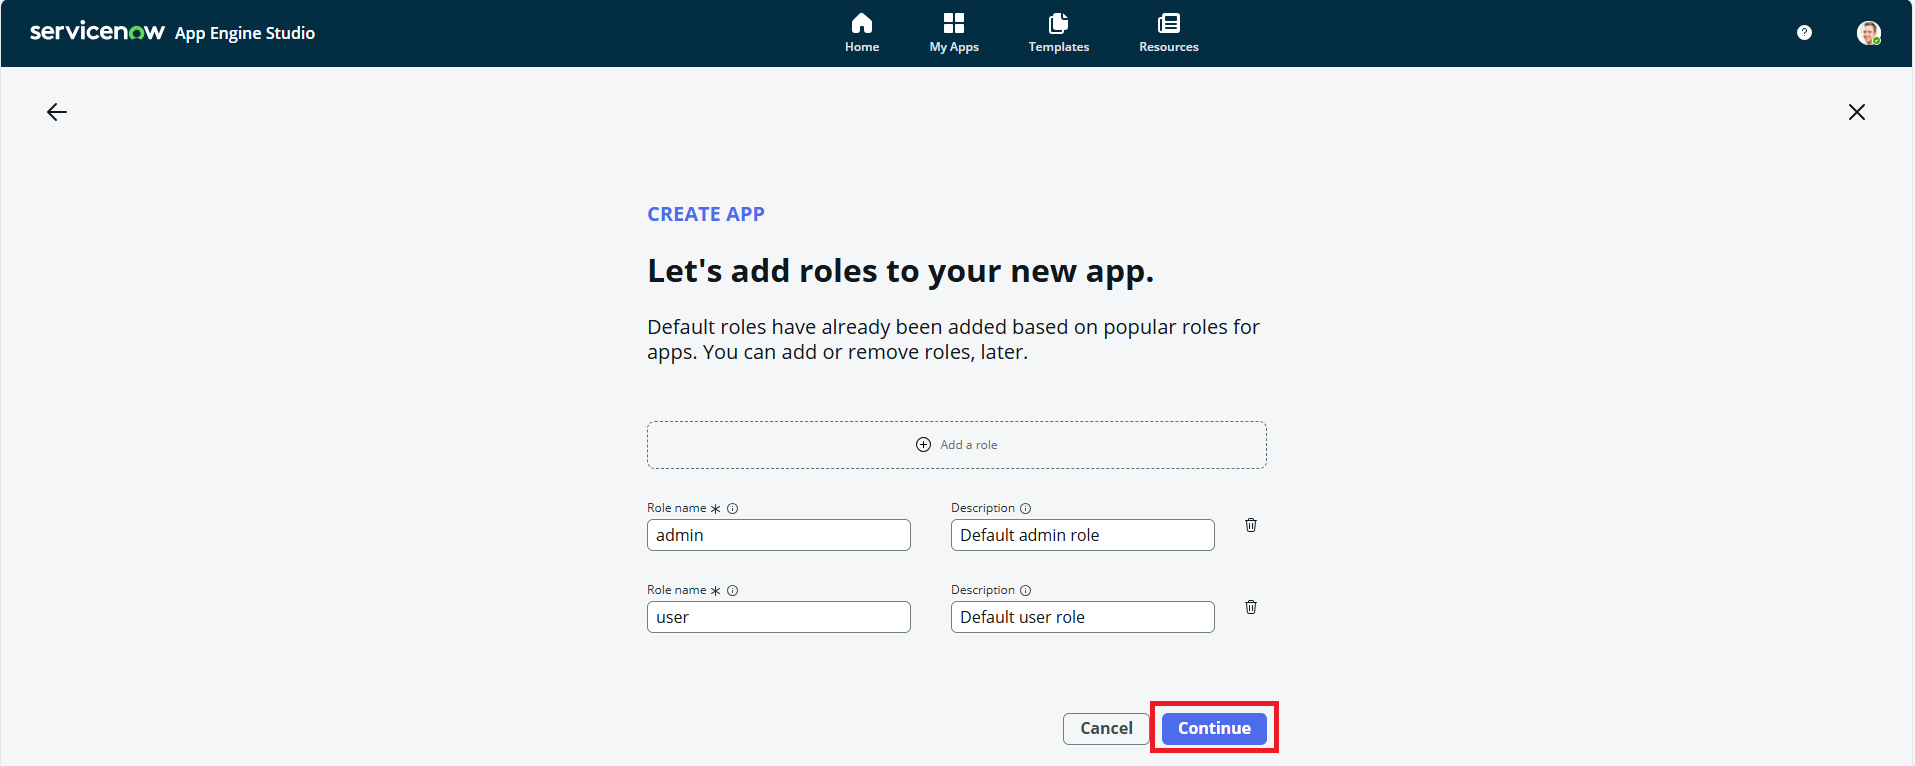Click the help question mark icon

pyautogui.click(x=1803, y=33)
